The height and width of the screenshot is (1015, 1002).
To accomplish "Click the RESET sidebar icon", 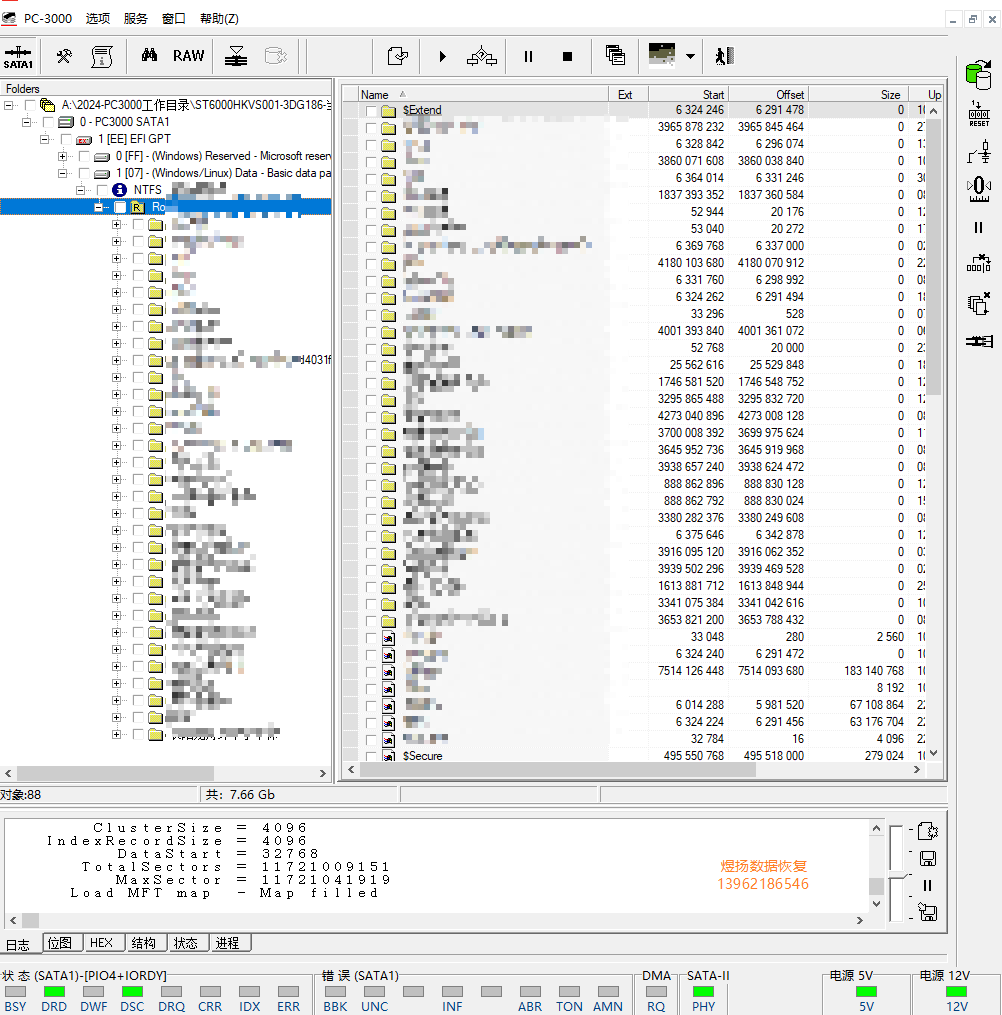I will coord(979,114).
